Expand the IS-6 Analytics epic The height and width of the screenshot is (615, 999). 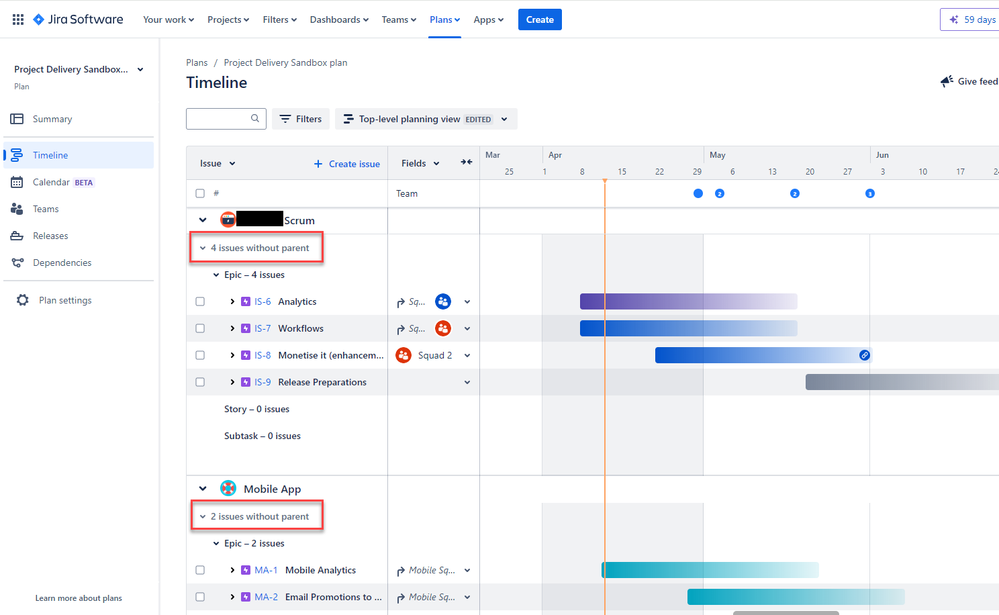coord(232,301)
